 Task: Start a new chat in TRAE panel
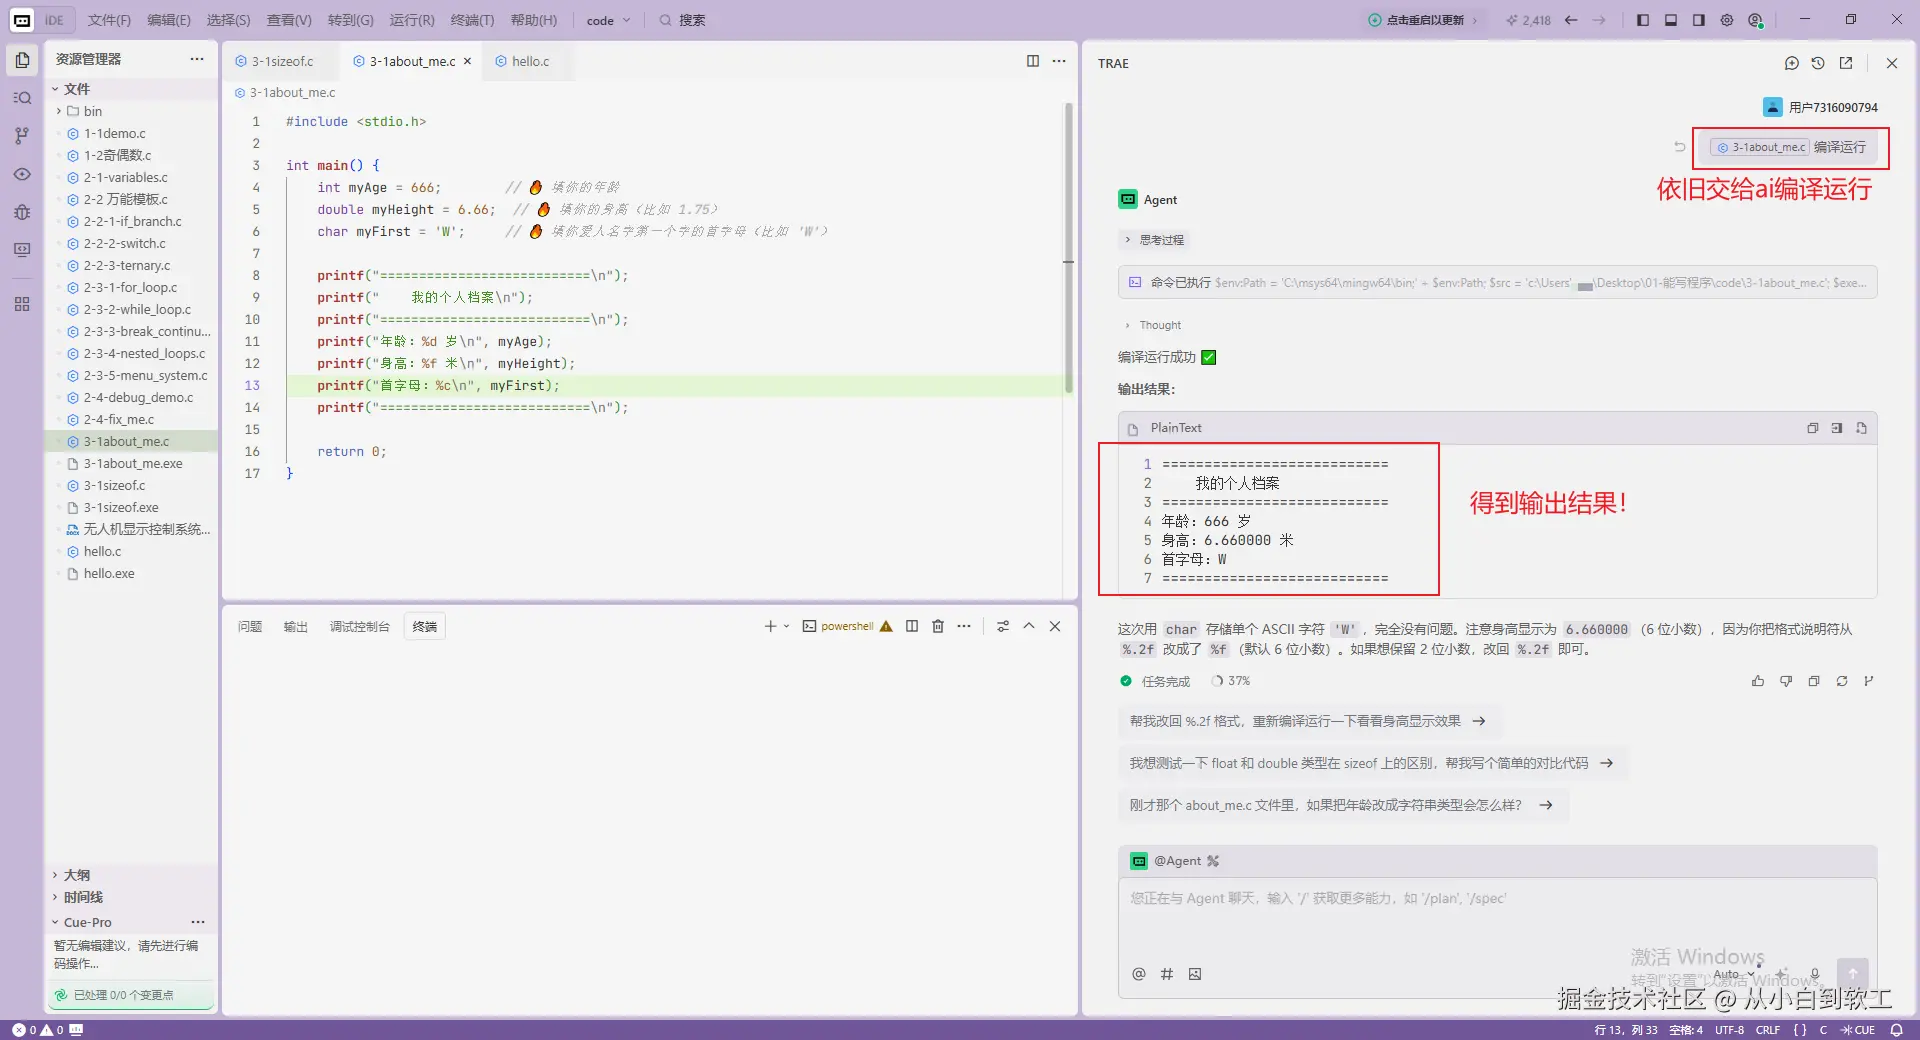coord(1791,63)
